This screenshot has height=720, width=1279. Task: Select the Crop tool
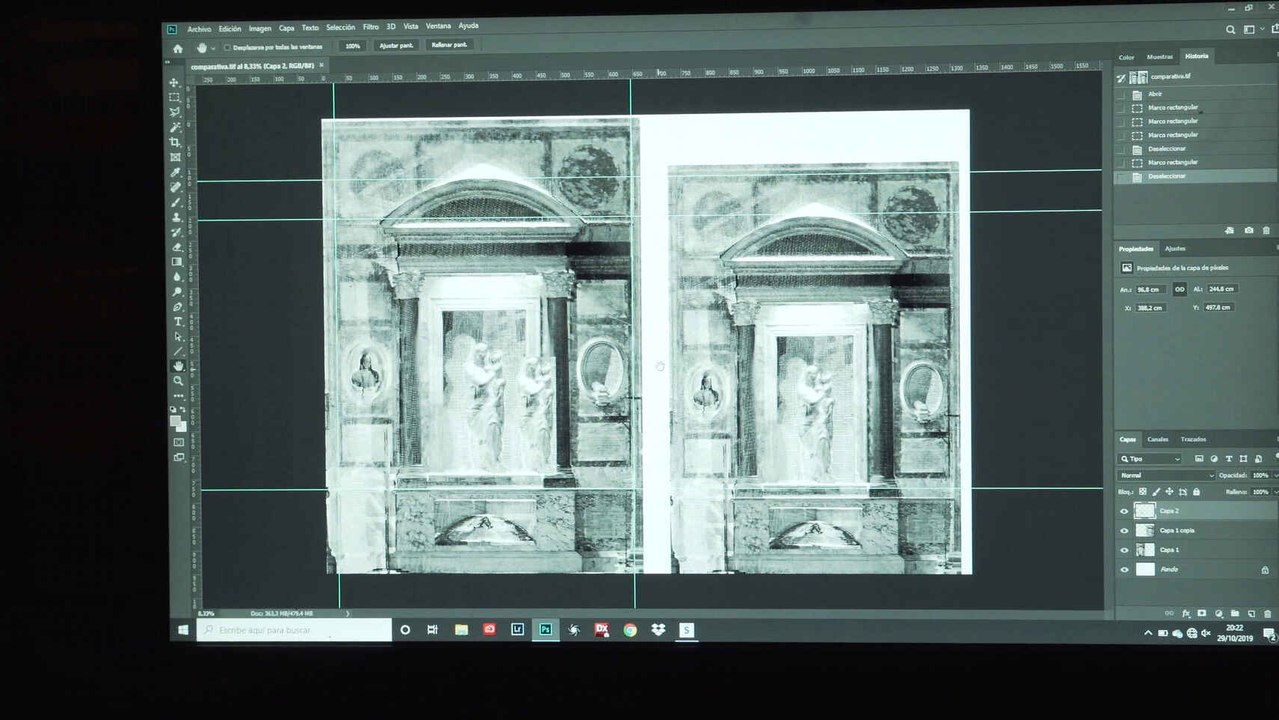tap(175, 143)
